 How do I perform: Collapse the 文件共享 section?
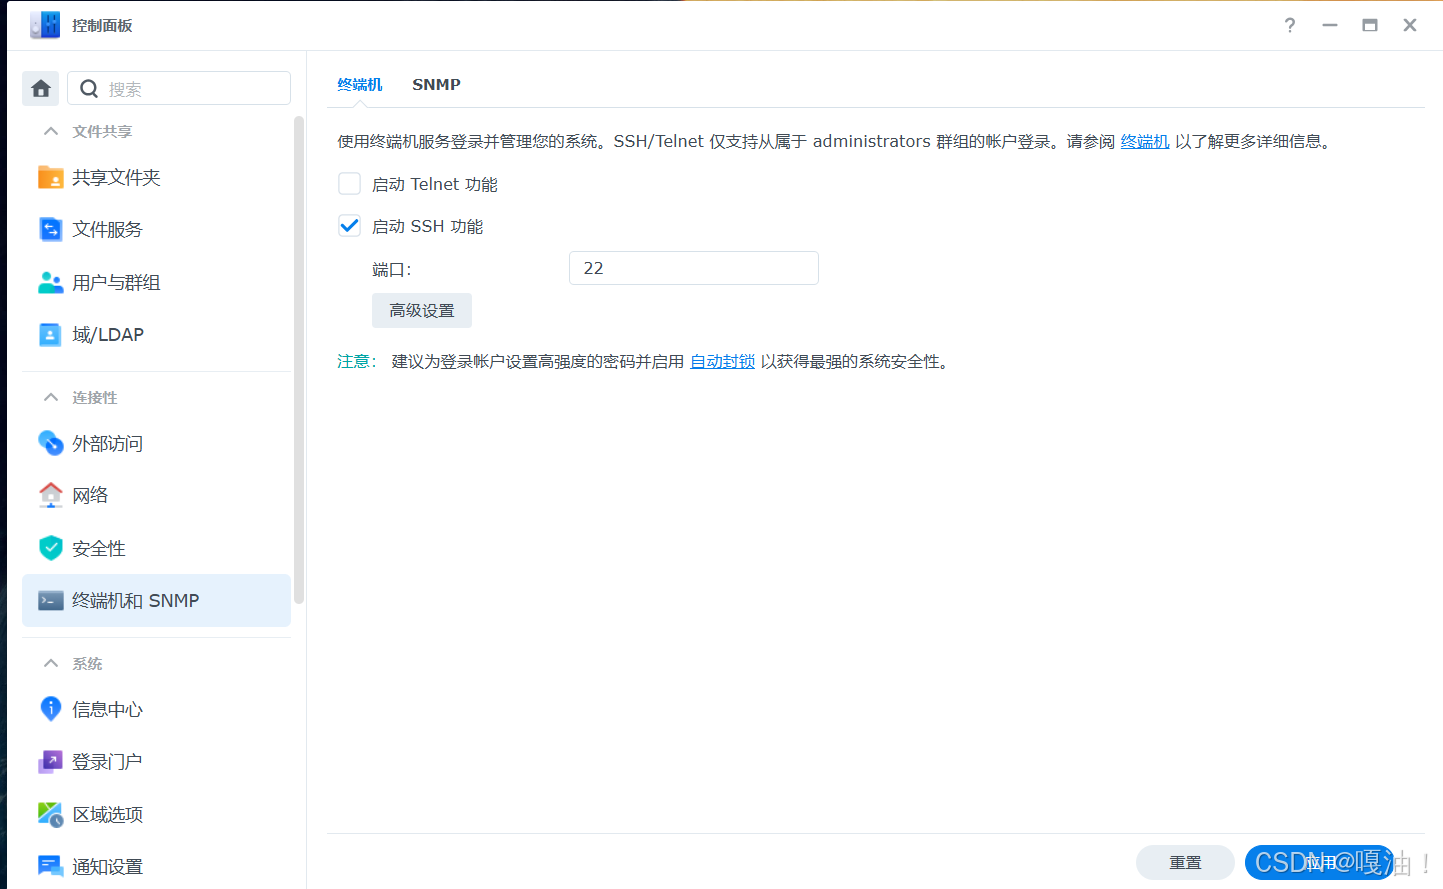[x=51, y=131]
